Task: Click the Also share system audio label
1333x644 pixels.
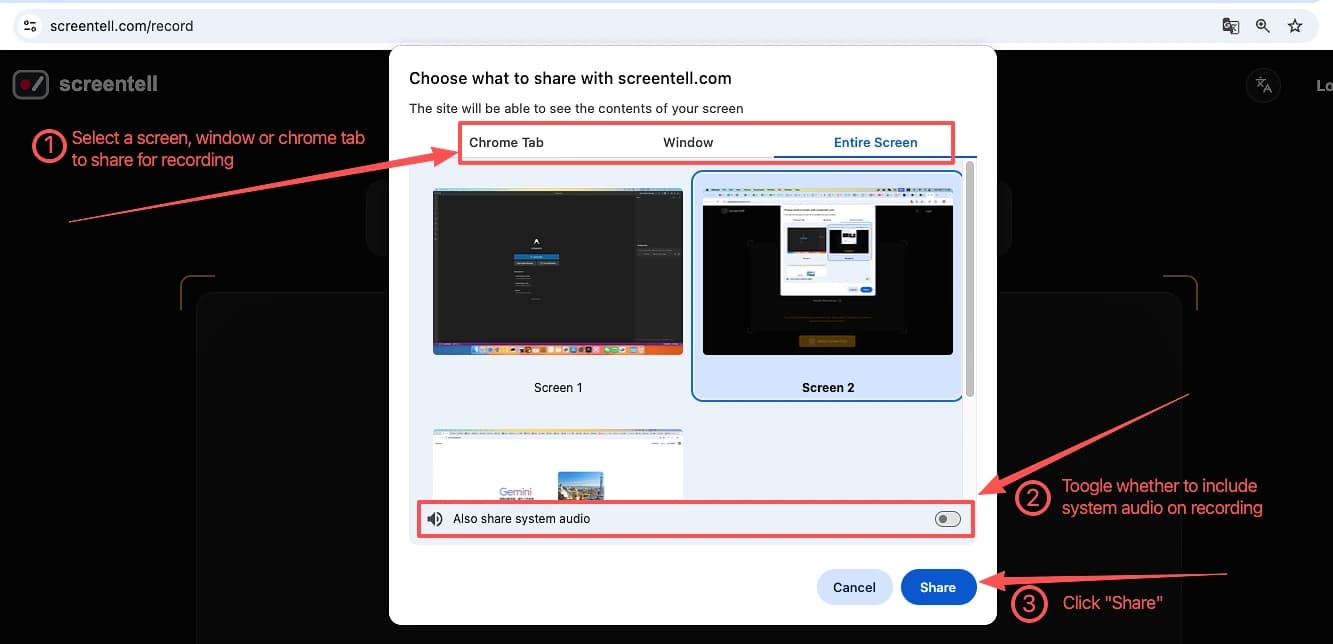Action: point(521,518)
